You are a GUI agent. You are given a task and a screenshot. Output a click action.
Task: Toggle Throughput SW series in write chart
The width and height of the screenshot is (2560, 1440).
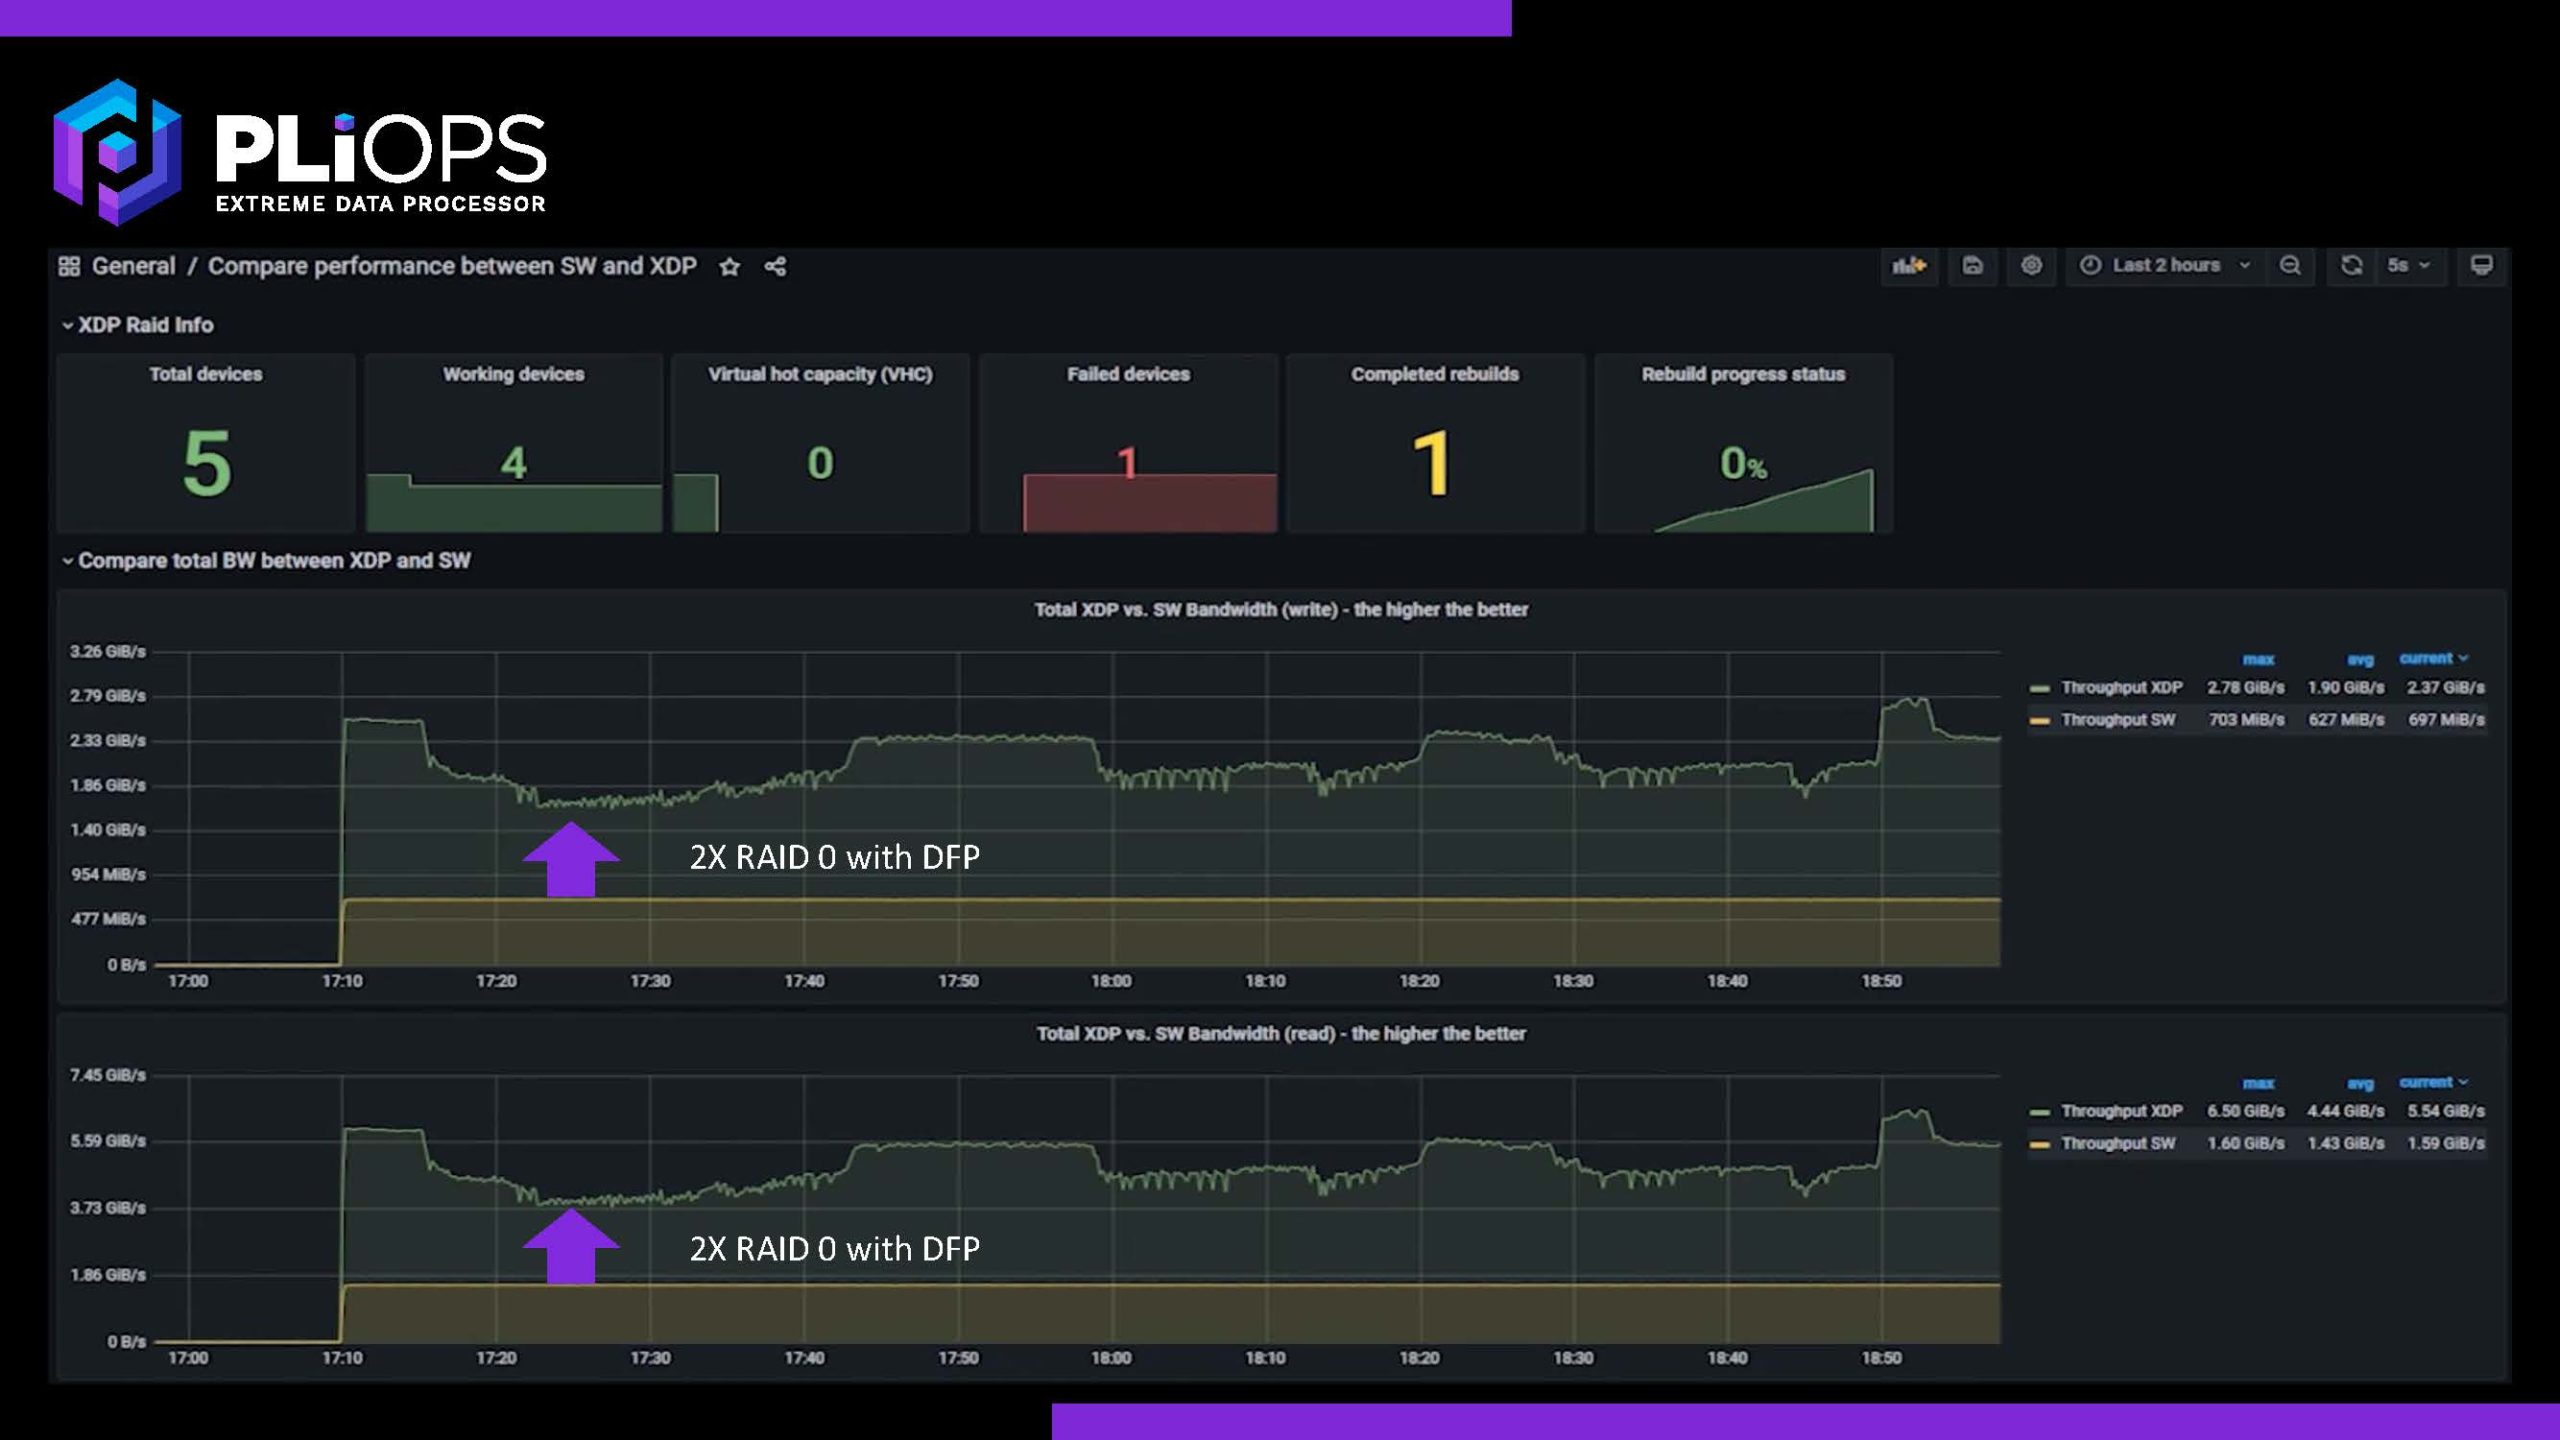2117,720
